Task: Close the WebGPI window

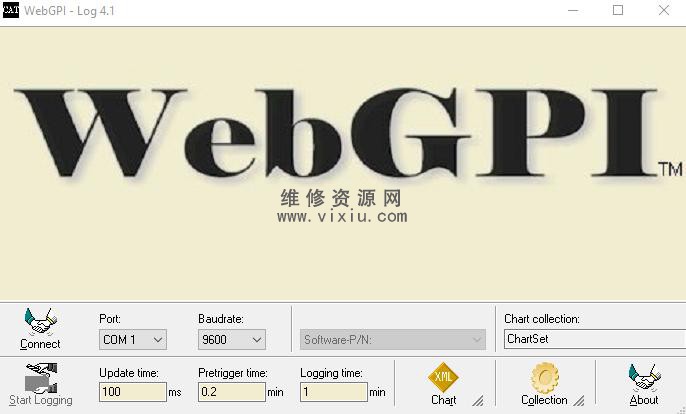Action: coord(664,10)
